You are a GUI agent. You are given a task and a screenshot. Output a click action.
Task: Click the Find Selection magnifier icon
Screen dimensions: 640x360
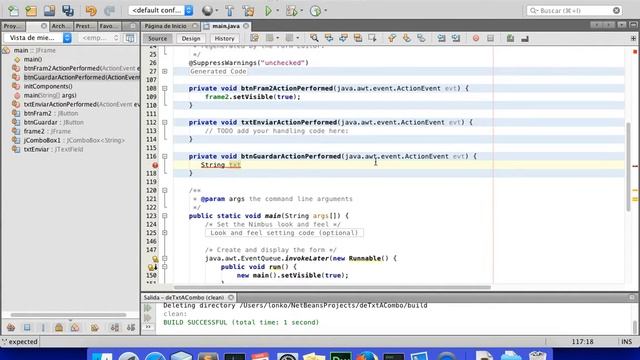coord(314,38)
